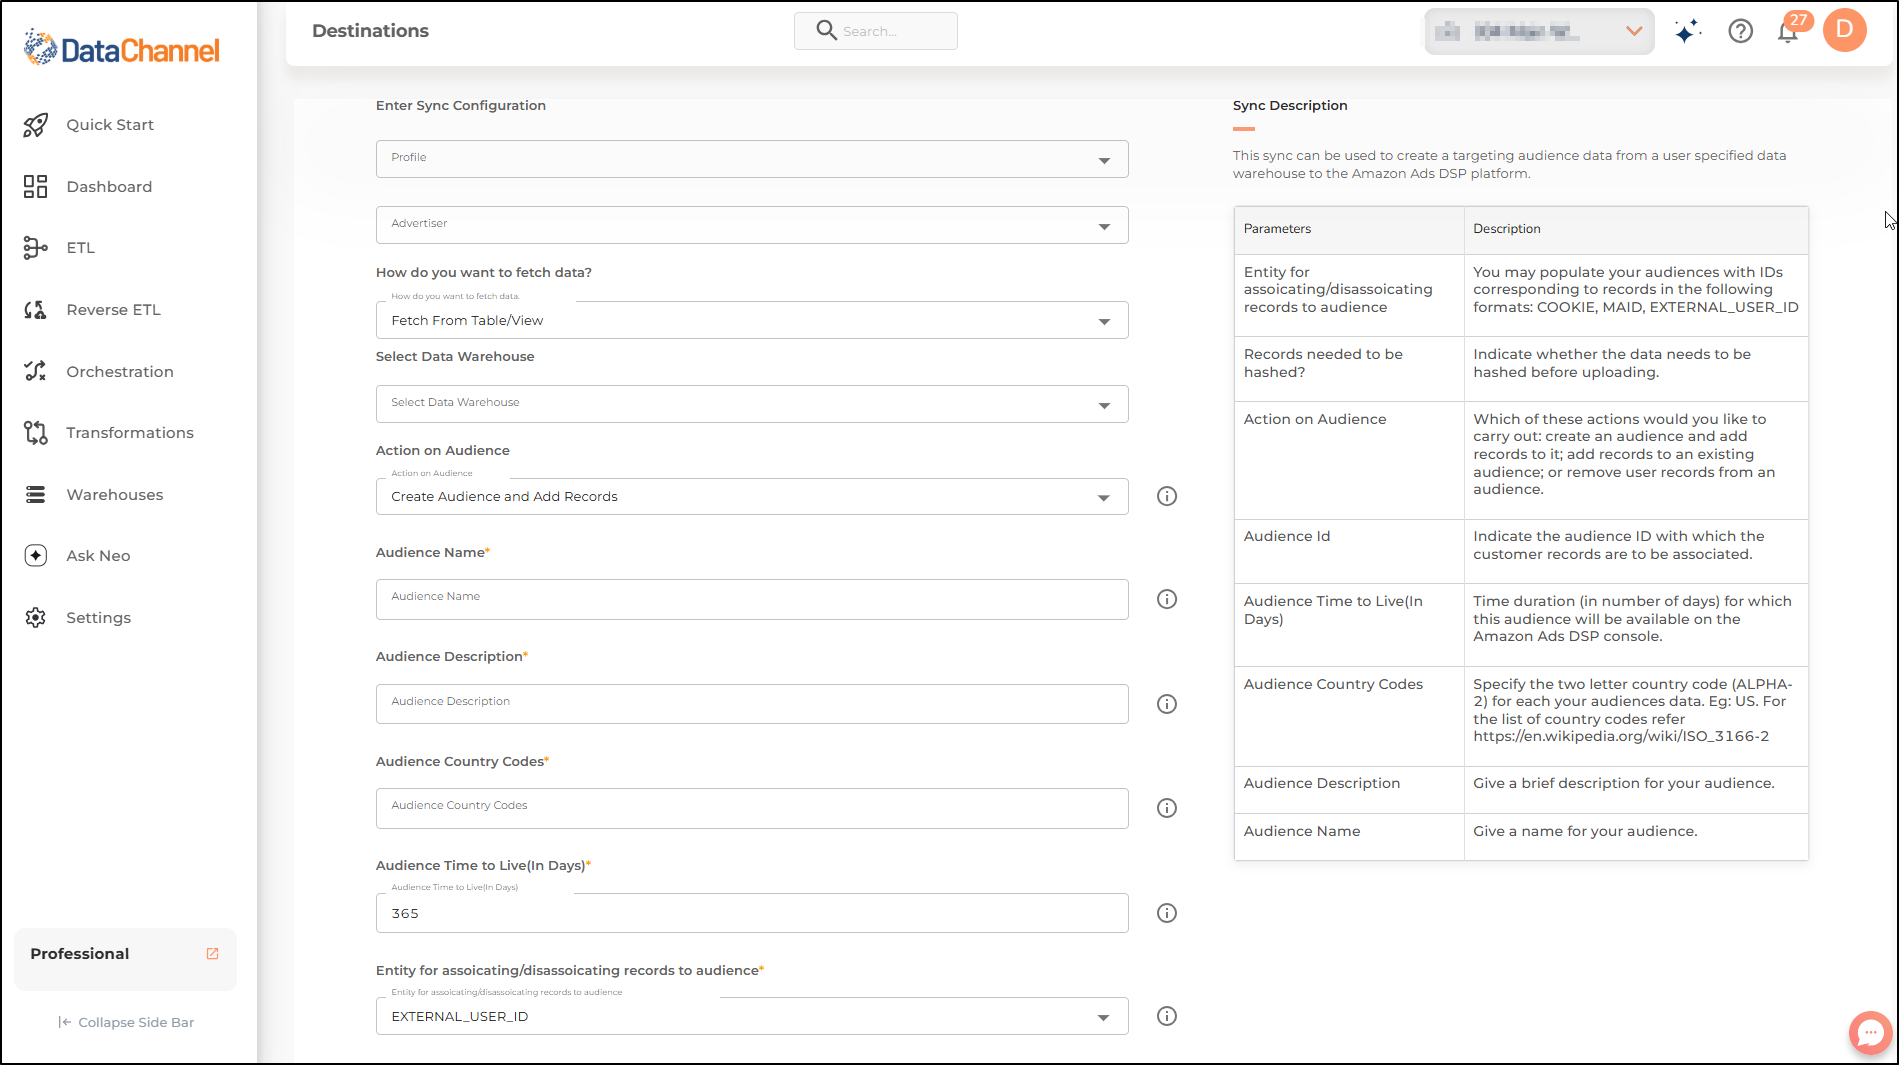Open the Select Data Warehouse dropdown

click(752, 404)
